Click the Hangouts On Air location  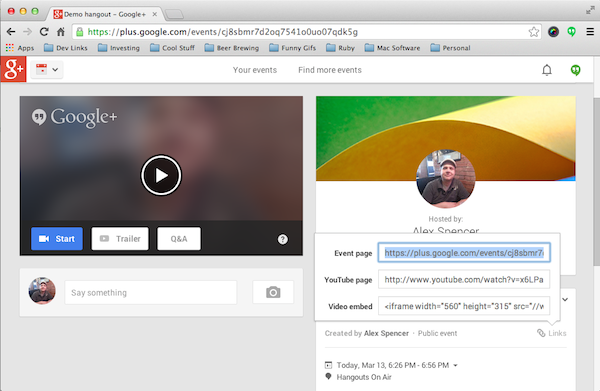[364, 377]
